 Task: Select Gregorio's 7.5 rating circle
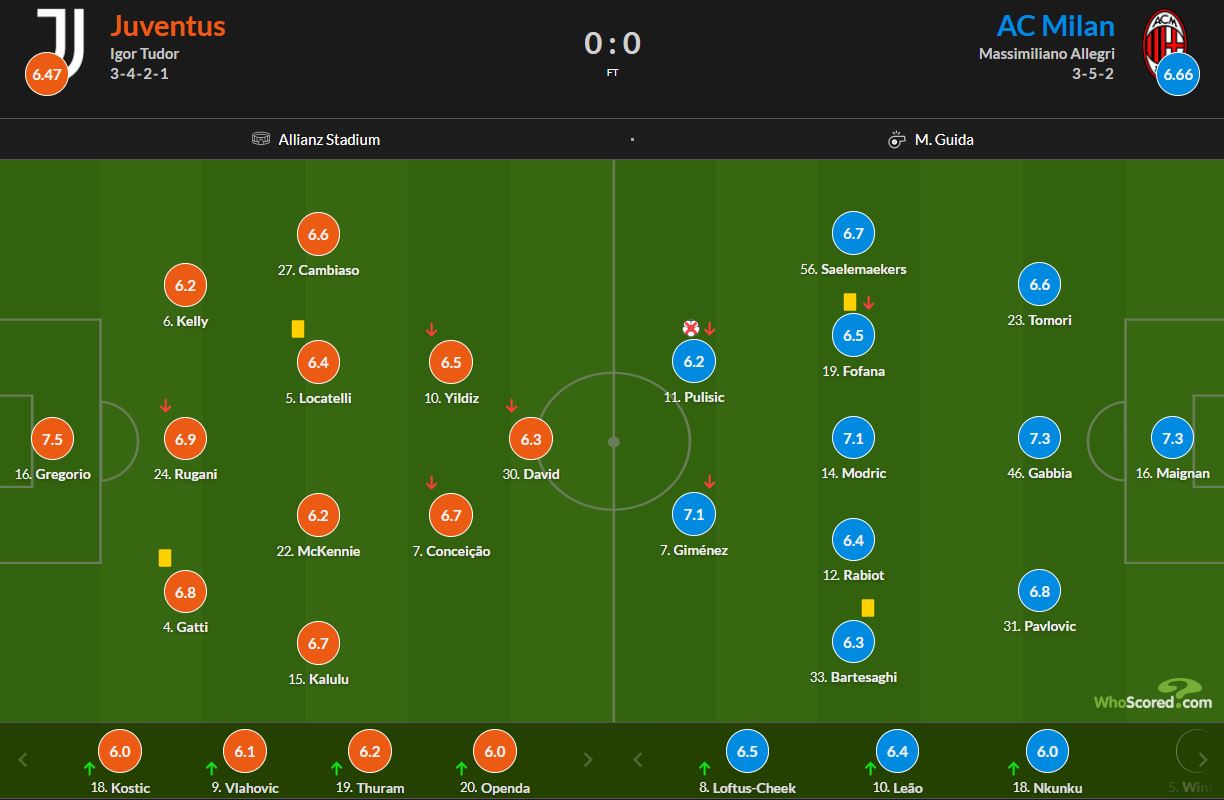(x=53, y=439)
